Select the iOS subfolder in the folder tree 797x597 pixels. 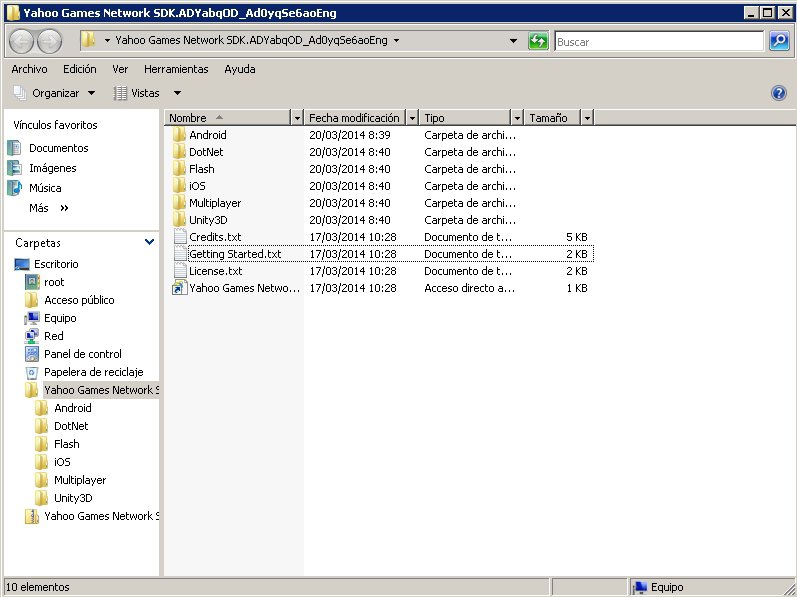coord(62,462)
